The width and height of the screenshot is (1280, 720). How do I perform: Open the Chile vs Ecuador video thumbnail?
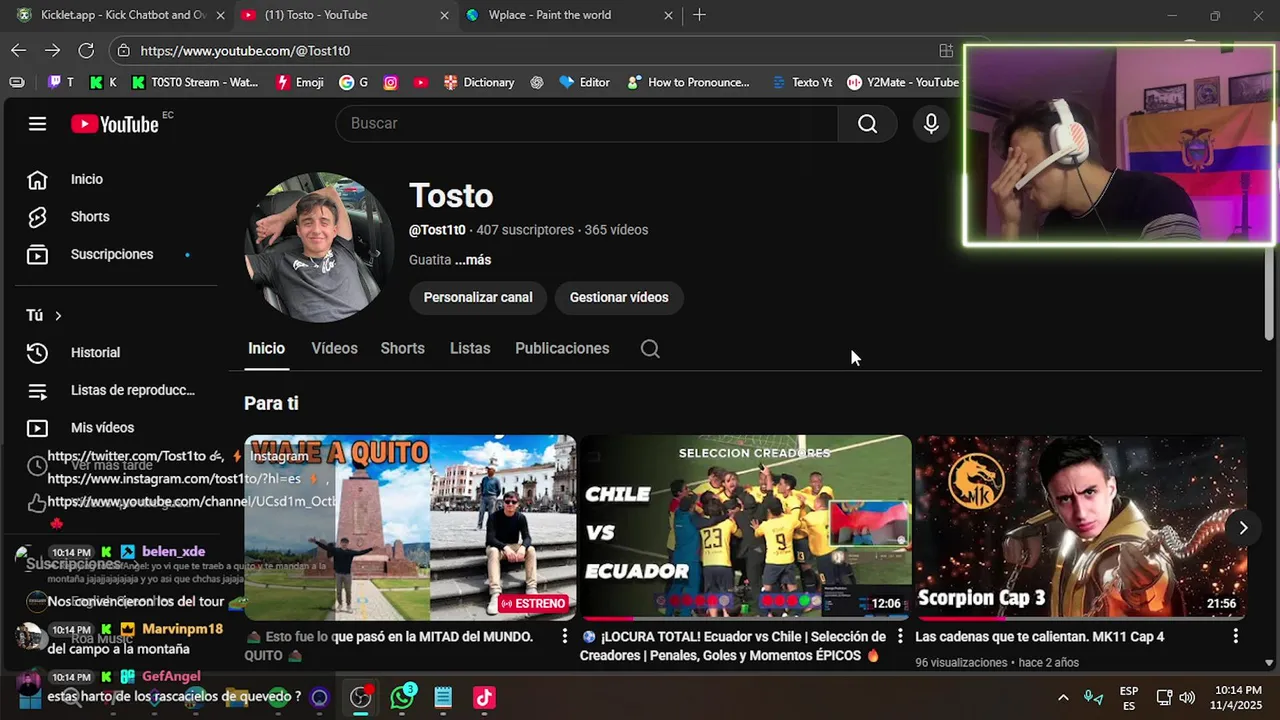pos(746,527)
